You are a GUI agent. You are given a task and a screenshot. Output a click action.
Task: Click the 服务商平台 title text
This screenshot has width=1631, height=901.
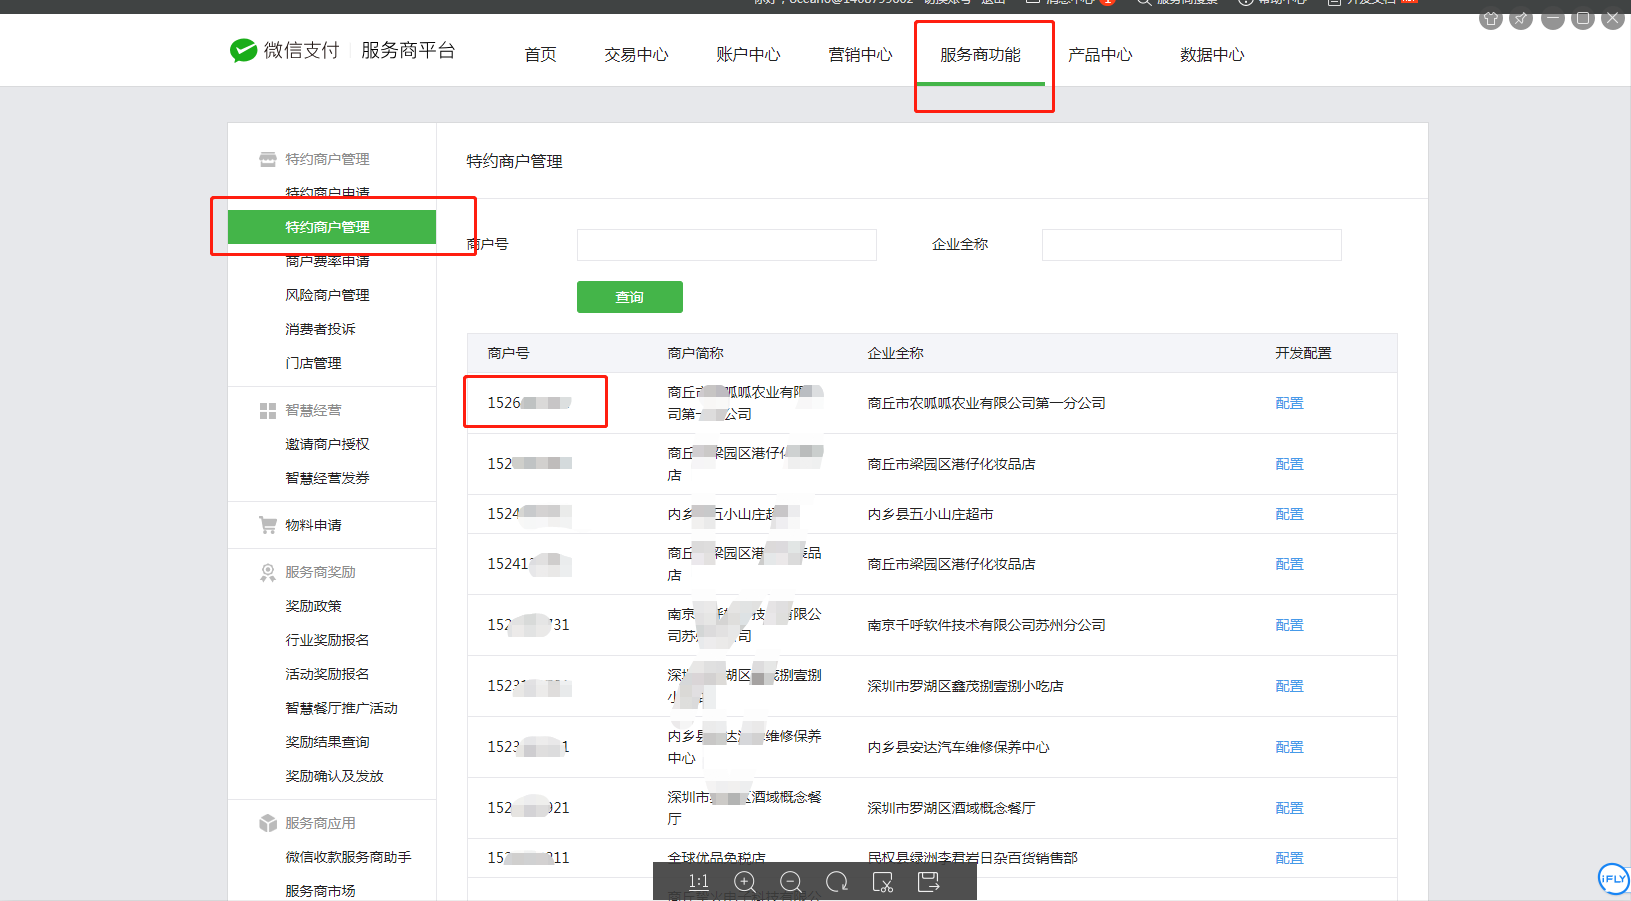(408, 50)
